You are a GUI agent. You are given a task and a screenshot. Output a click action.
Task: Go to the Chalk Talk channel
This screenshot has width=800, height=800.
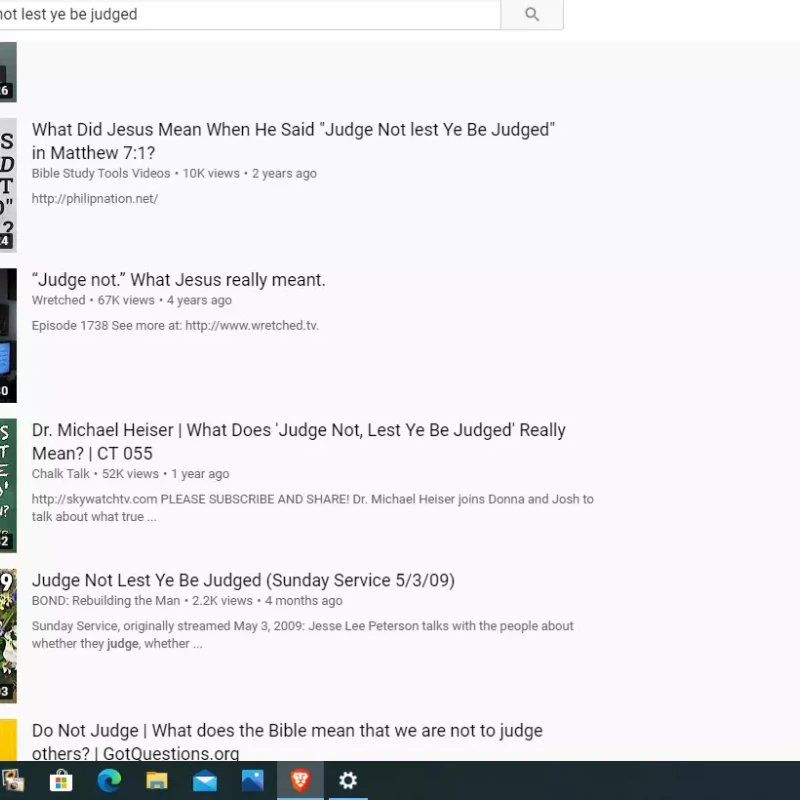tap(61, 474)
